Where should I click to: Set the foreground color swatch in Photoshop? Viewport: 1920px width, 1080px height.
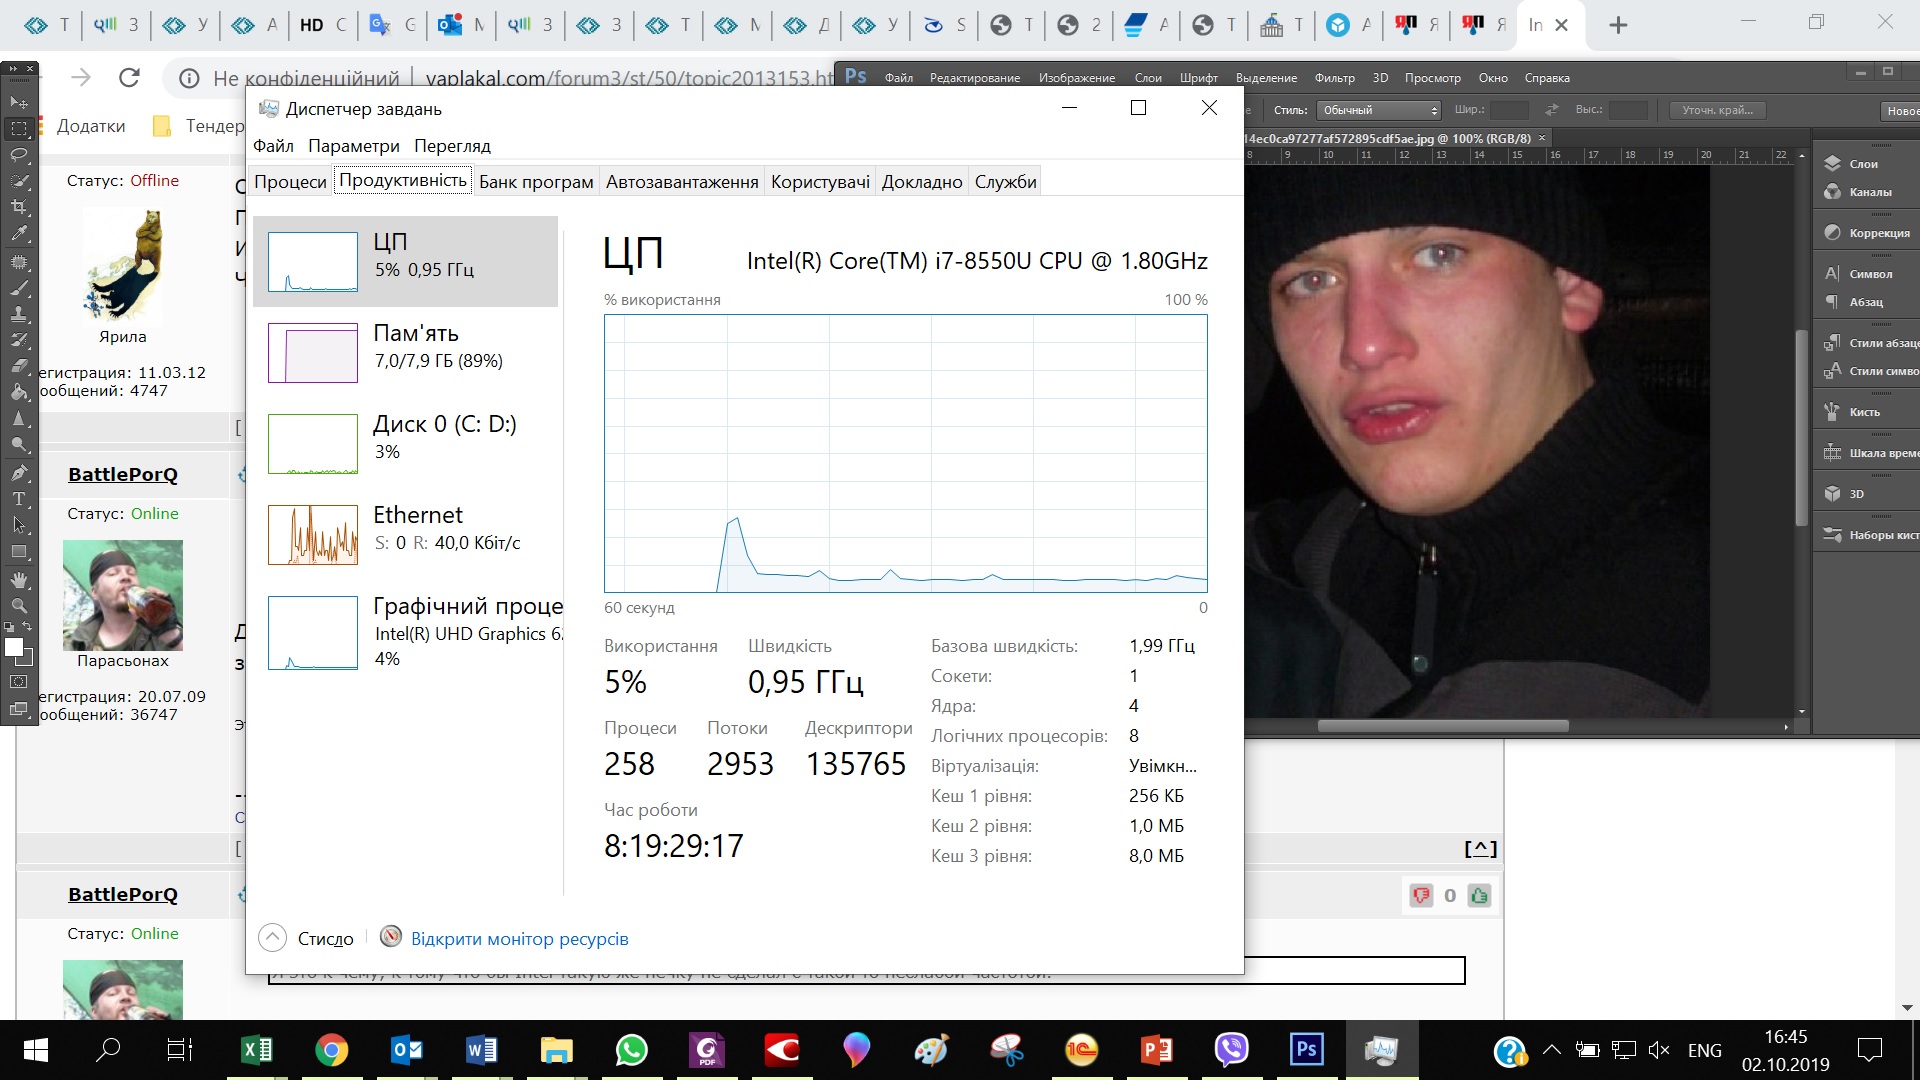(14, 646)
